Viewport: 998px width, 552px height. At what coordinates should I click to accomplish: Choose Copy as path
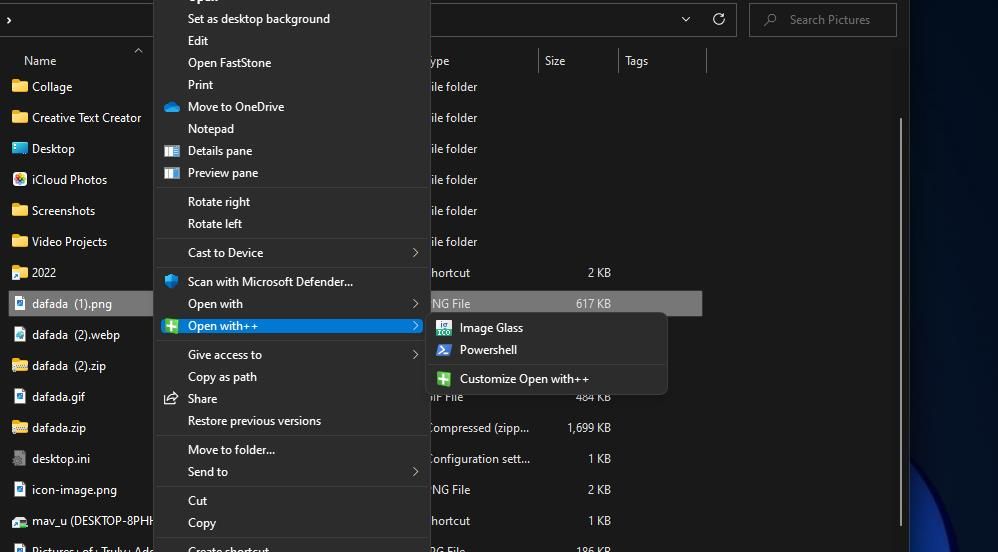click(222, 377)
